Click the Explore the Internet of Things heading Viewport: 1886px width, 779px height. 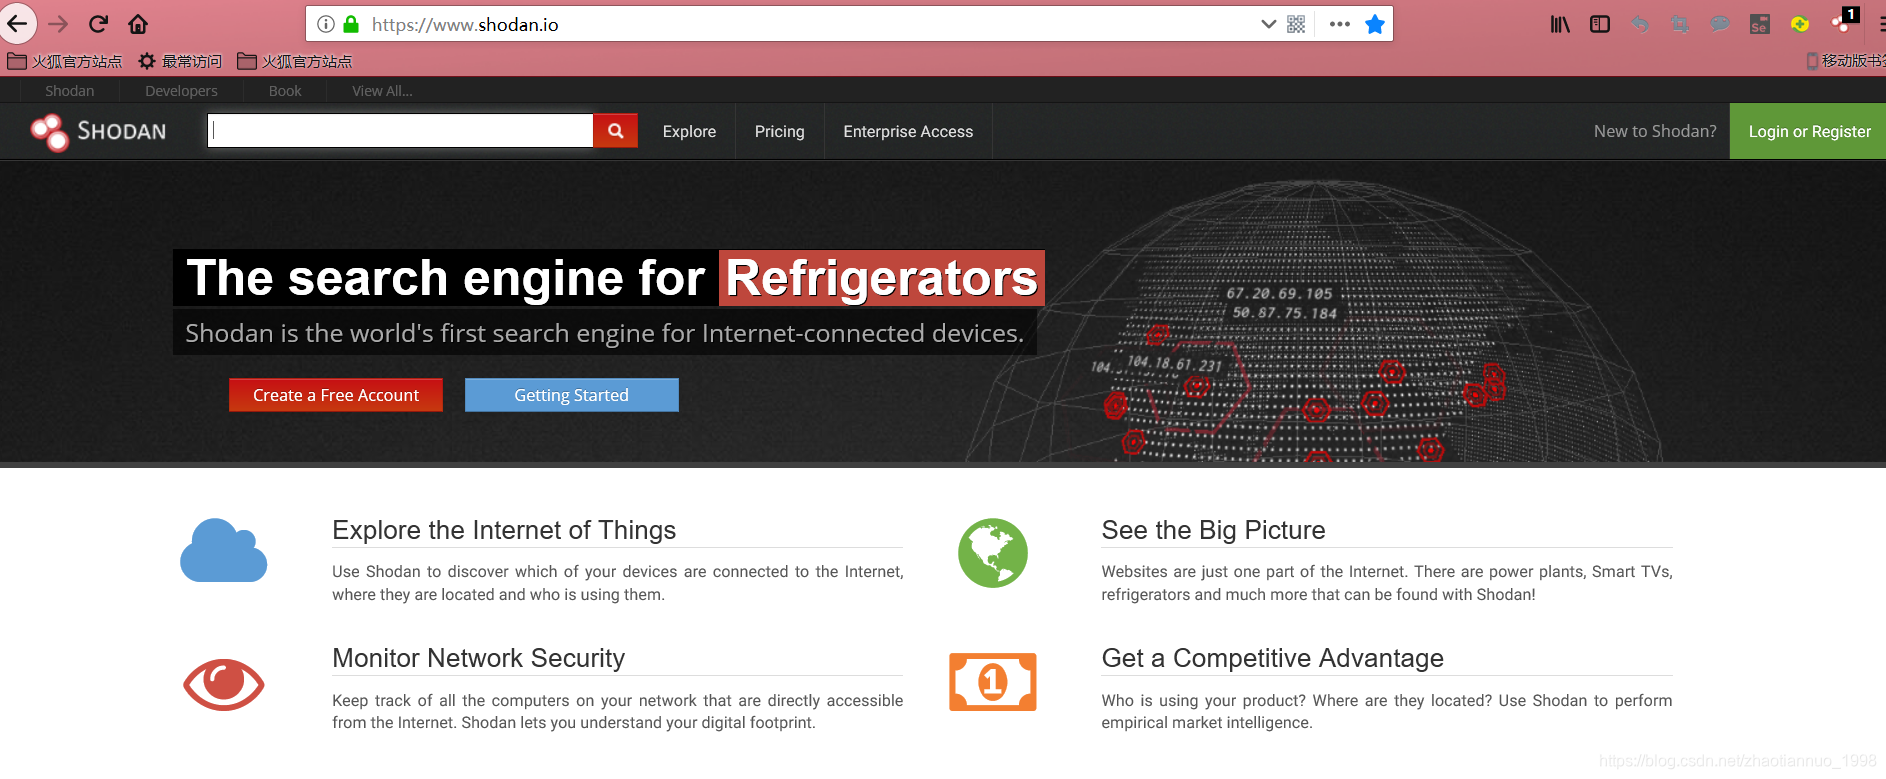[x=504, y=530]
